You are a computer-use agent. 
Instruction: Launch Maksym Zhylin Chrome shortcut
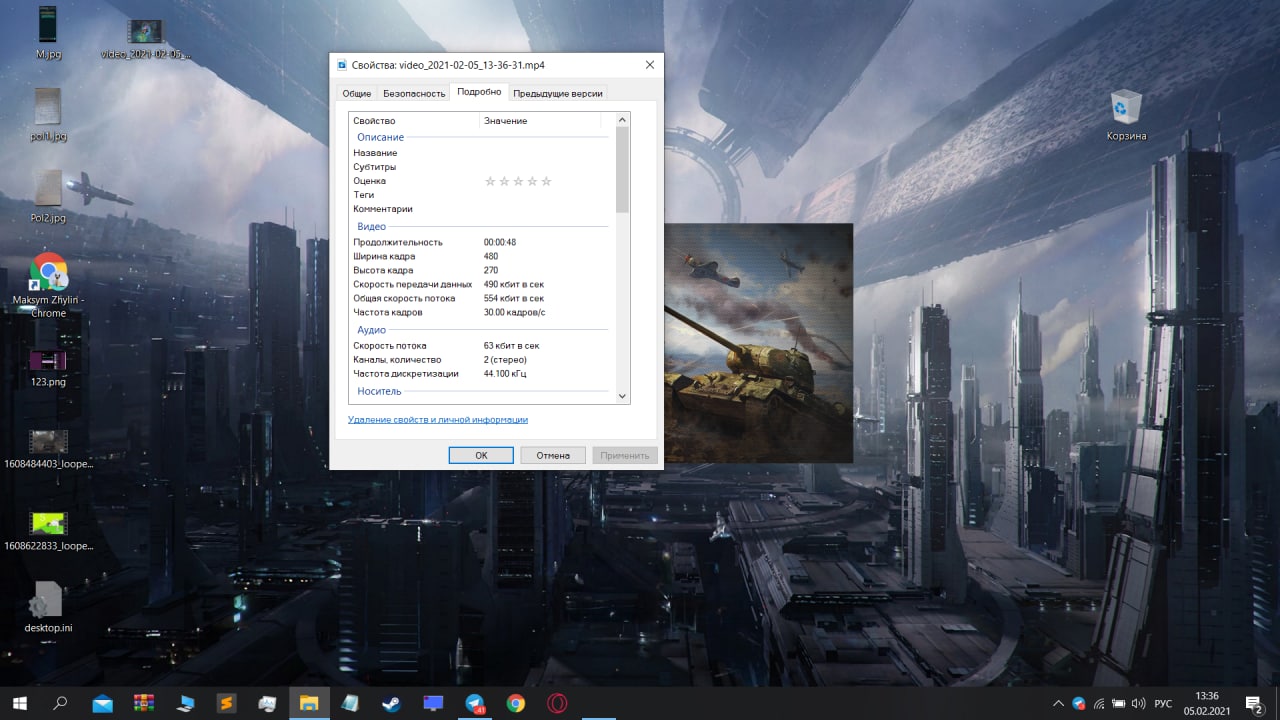point(48,285)
